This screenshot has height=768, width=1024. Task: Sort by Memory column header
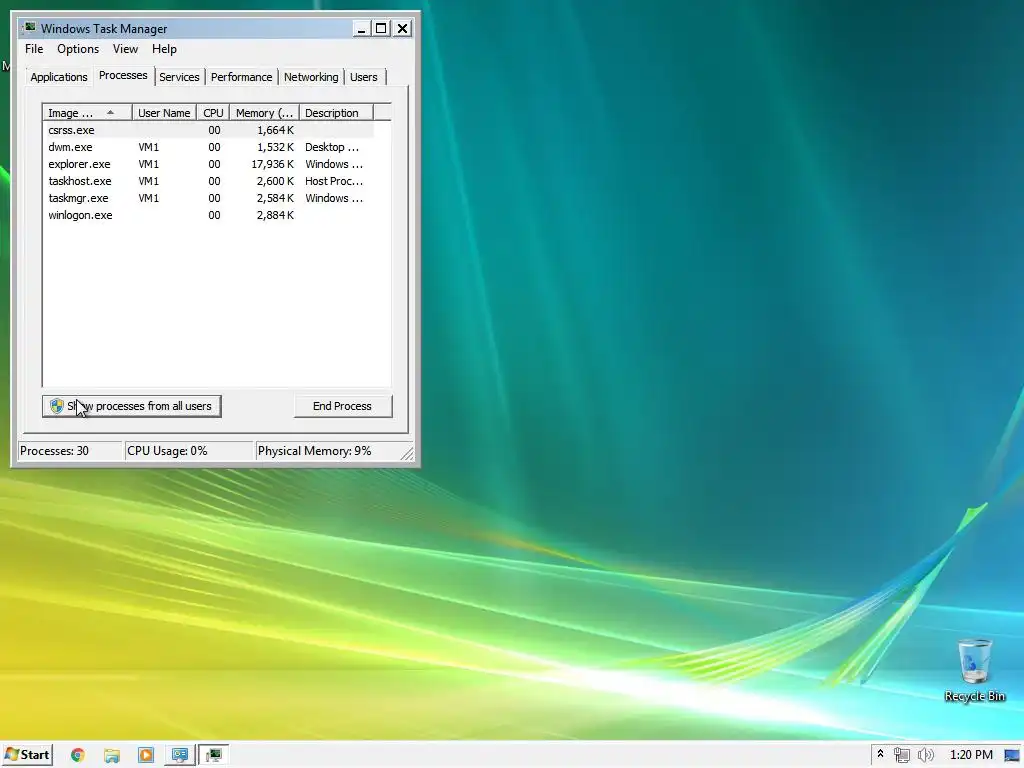click(264, 113)
